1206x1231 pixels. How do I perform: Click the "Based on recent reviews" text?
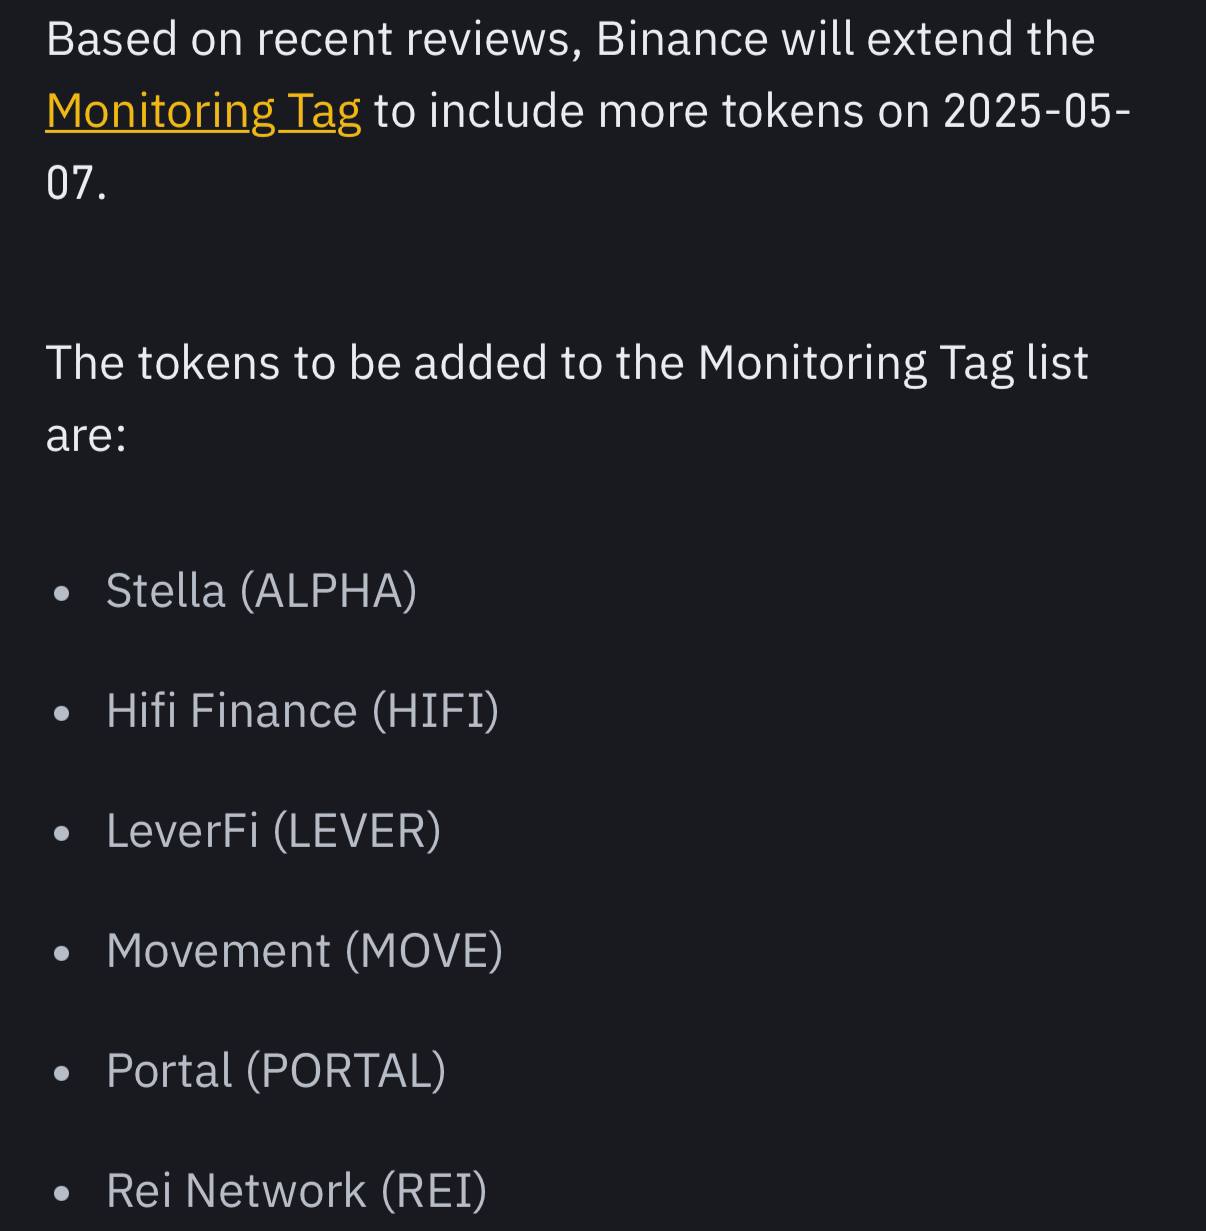click(314, 40)
